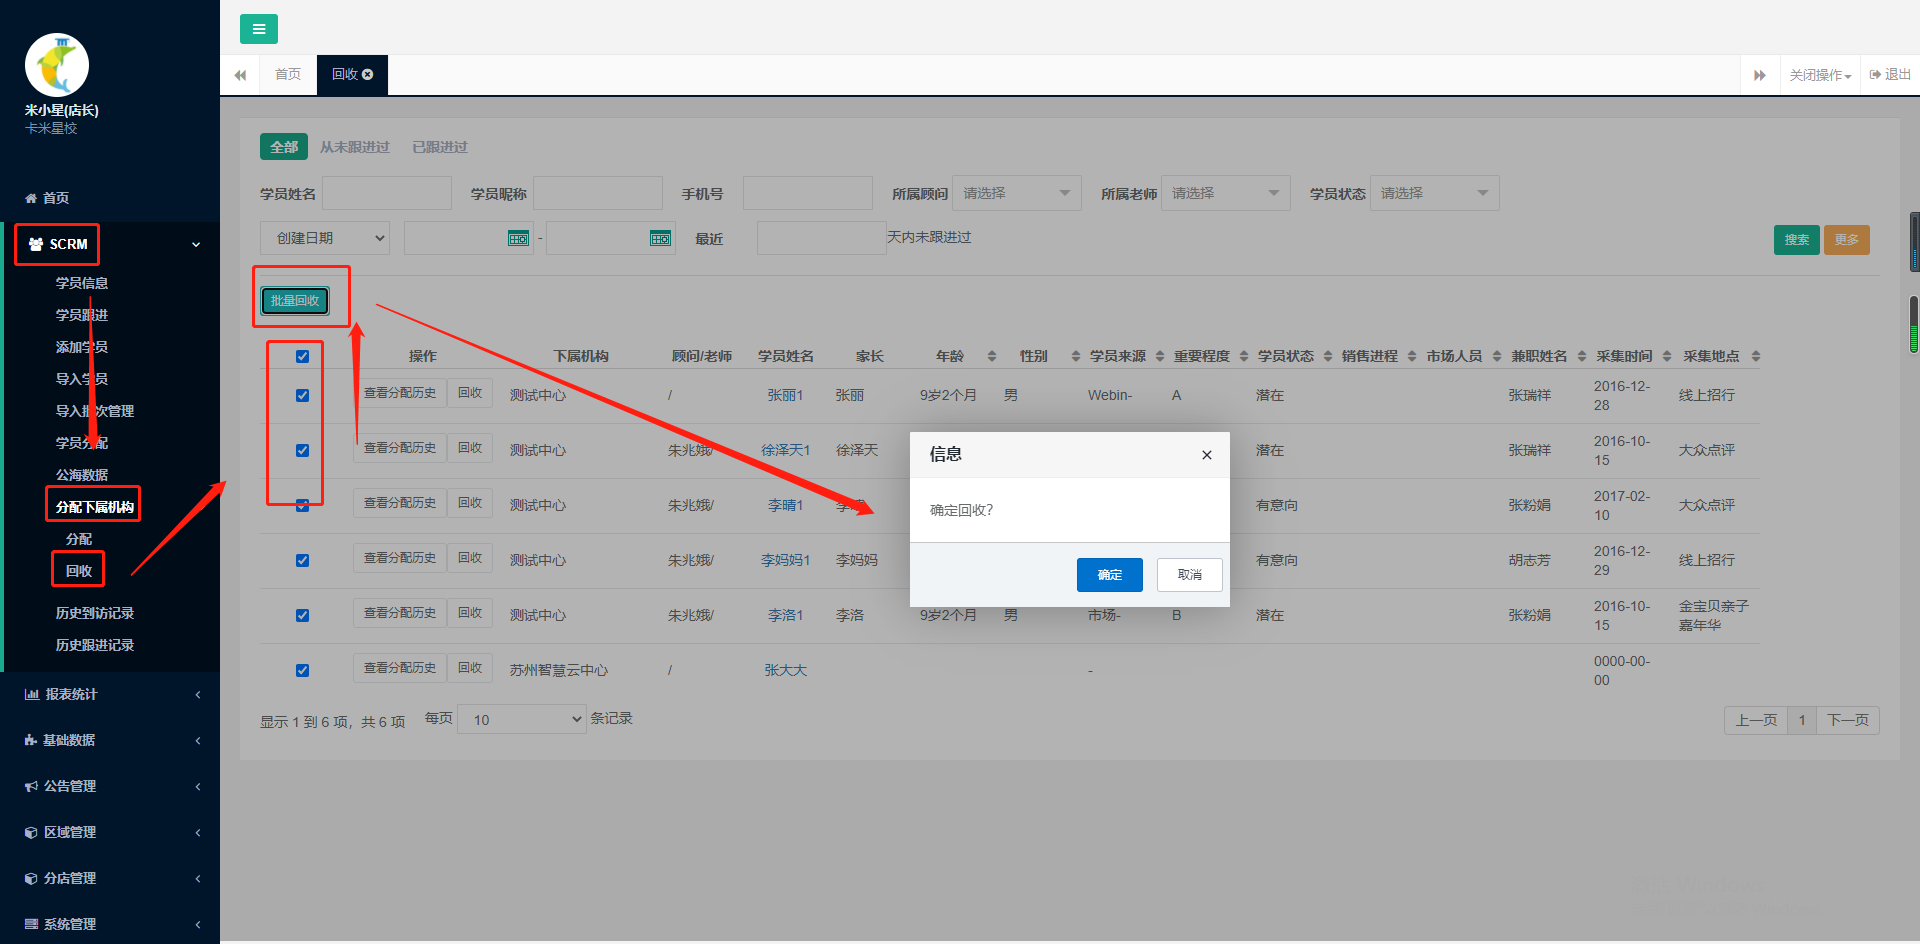Click the user avatar logo
The image size is (1920, 944).
pyautogui.click(x=57, y=65)
